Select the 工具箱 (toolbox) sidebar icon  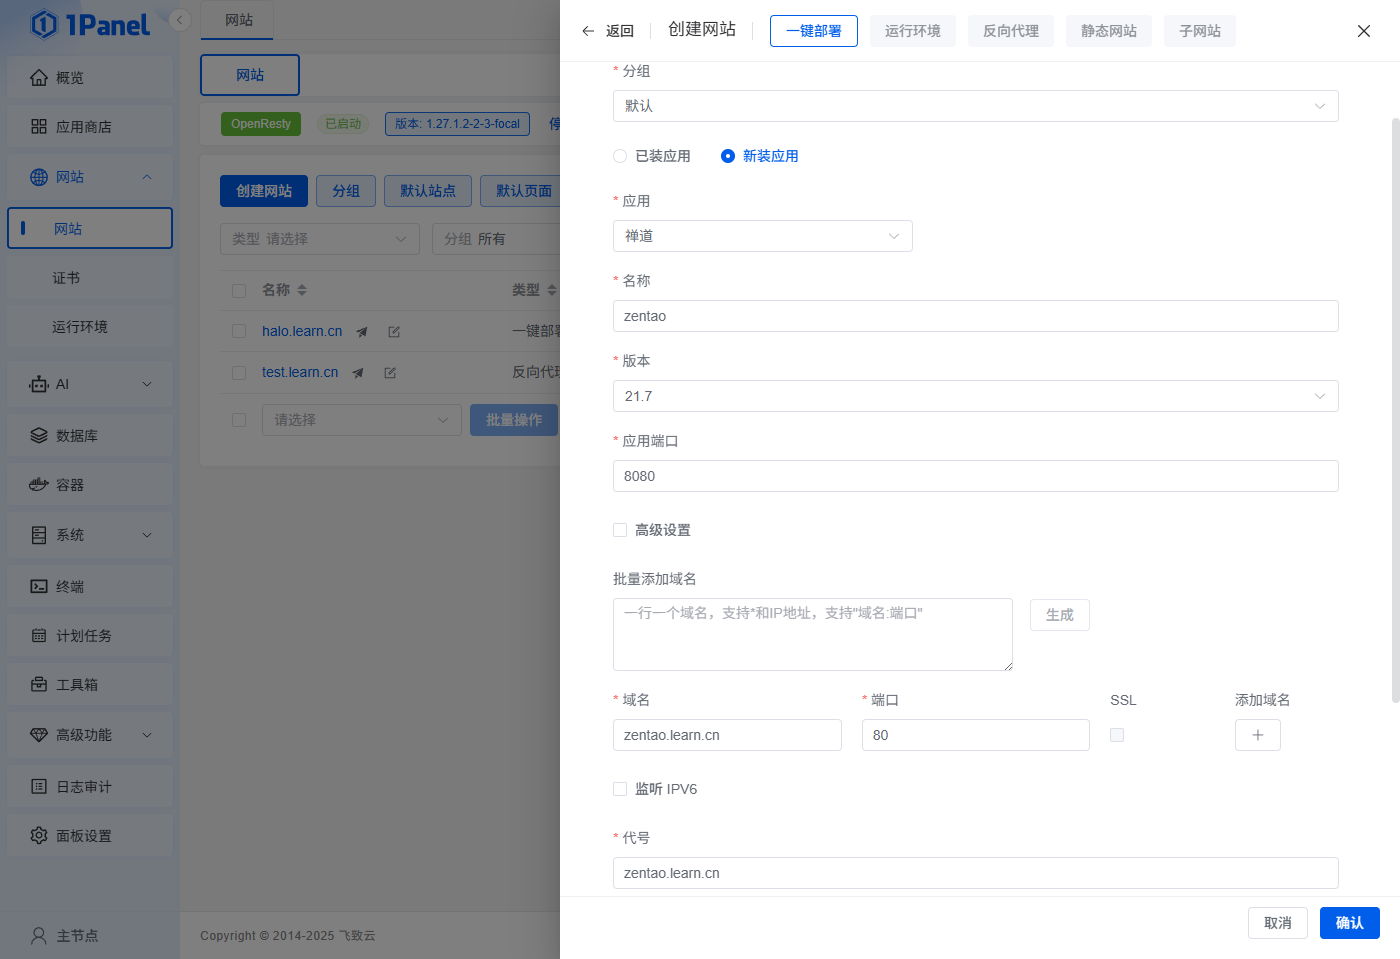[40, 684]
